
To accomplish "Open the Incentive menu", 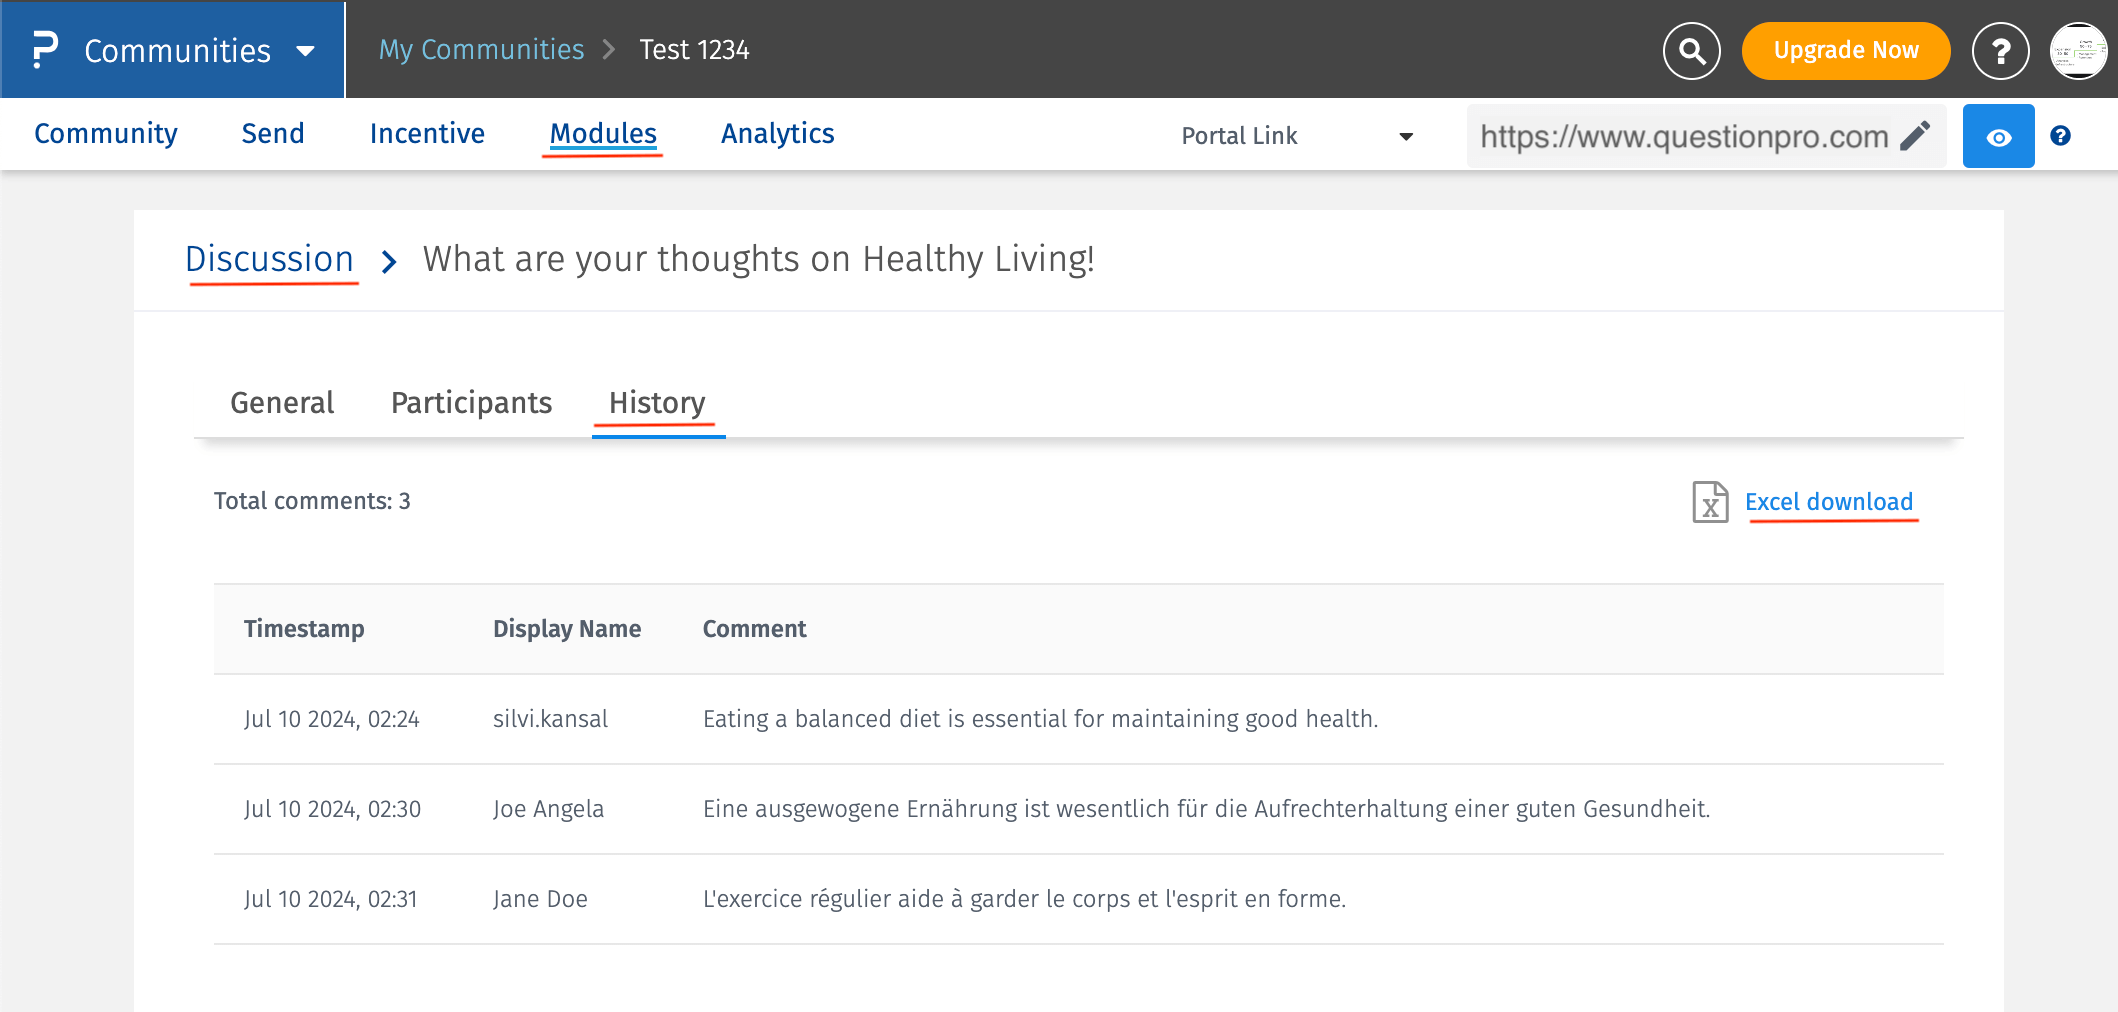I will tap(427, 134).
